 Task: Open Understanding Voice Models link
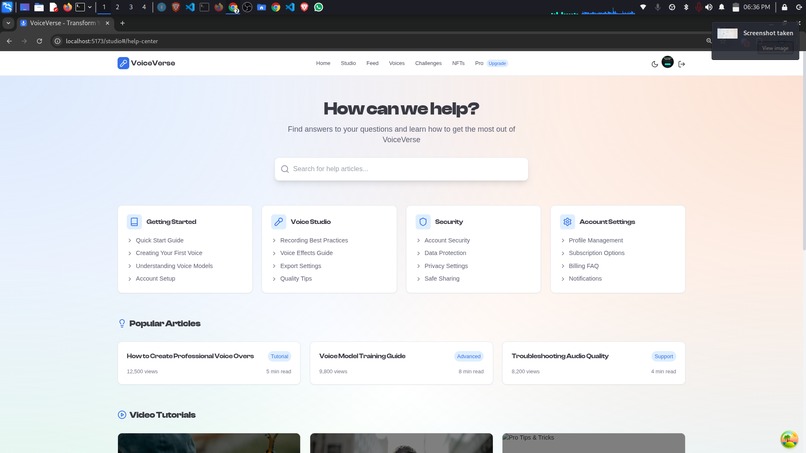[x=174, y=266]
